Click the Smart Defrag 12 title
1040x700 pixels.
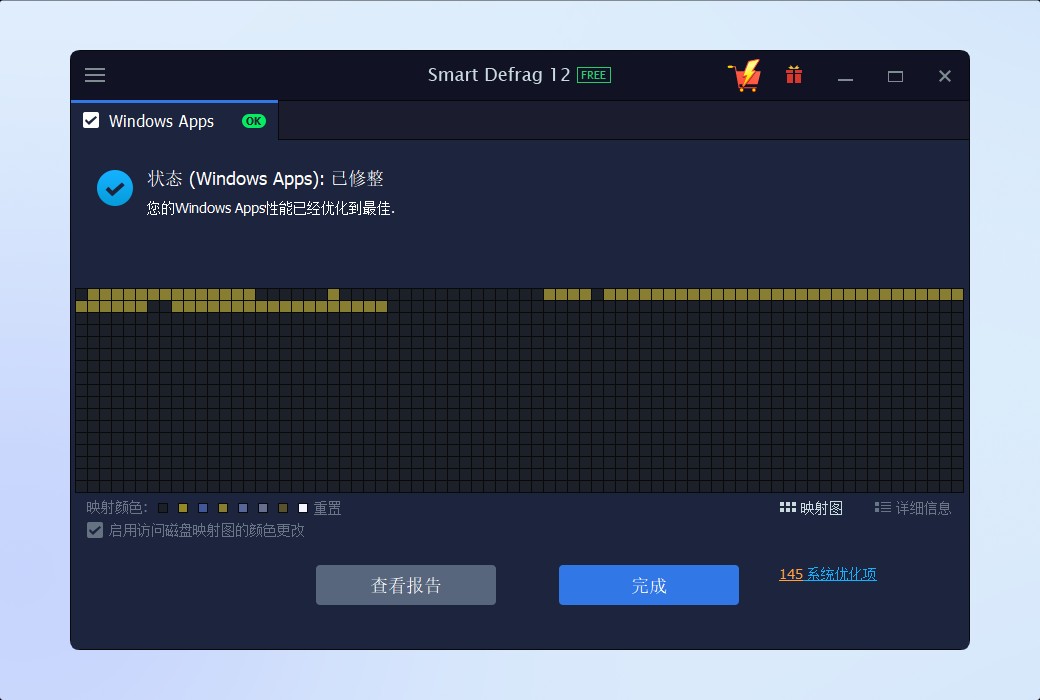point(499,75)
